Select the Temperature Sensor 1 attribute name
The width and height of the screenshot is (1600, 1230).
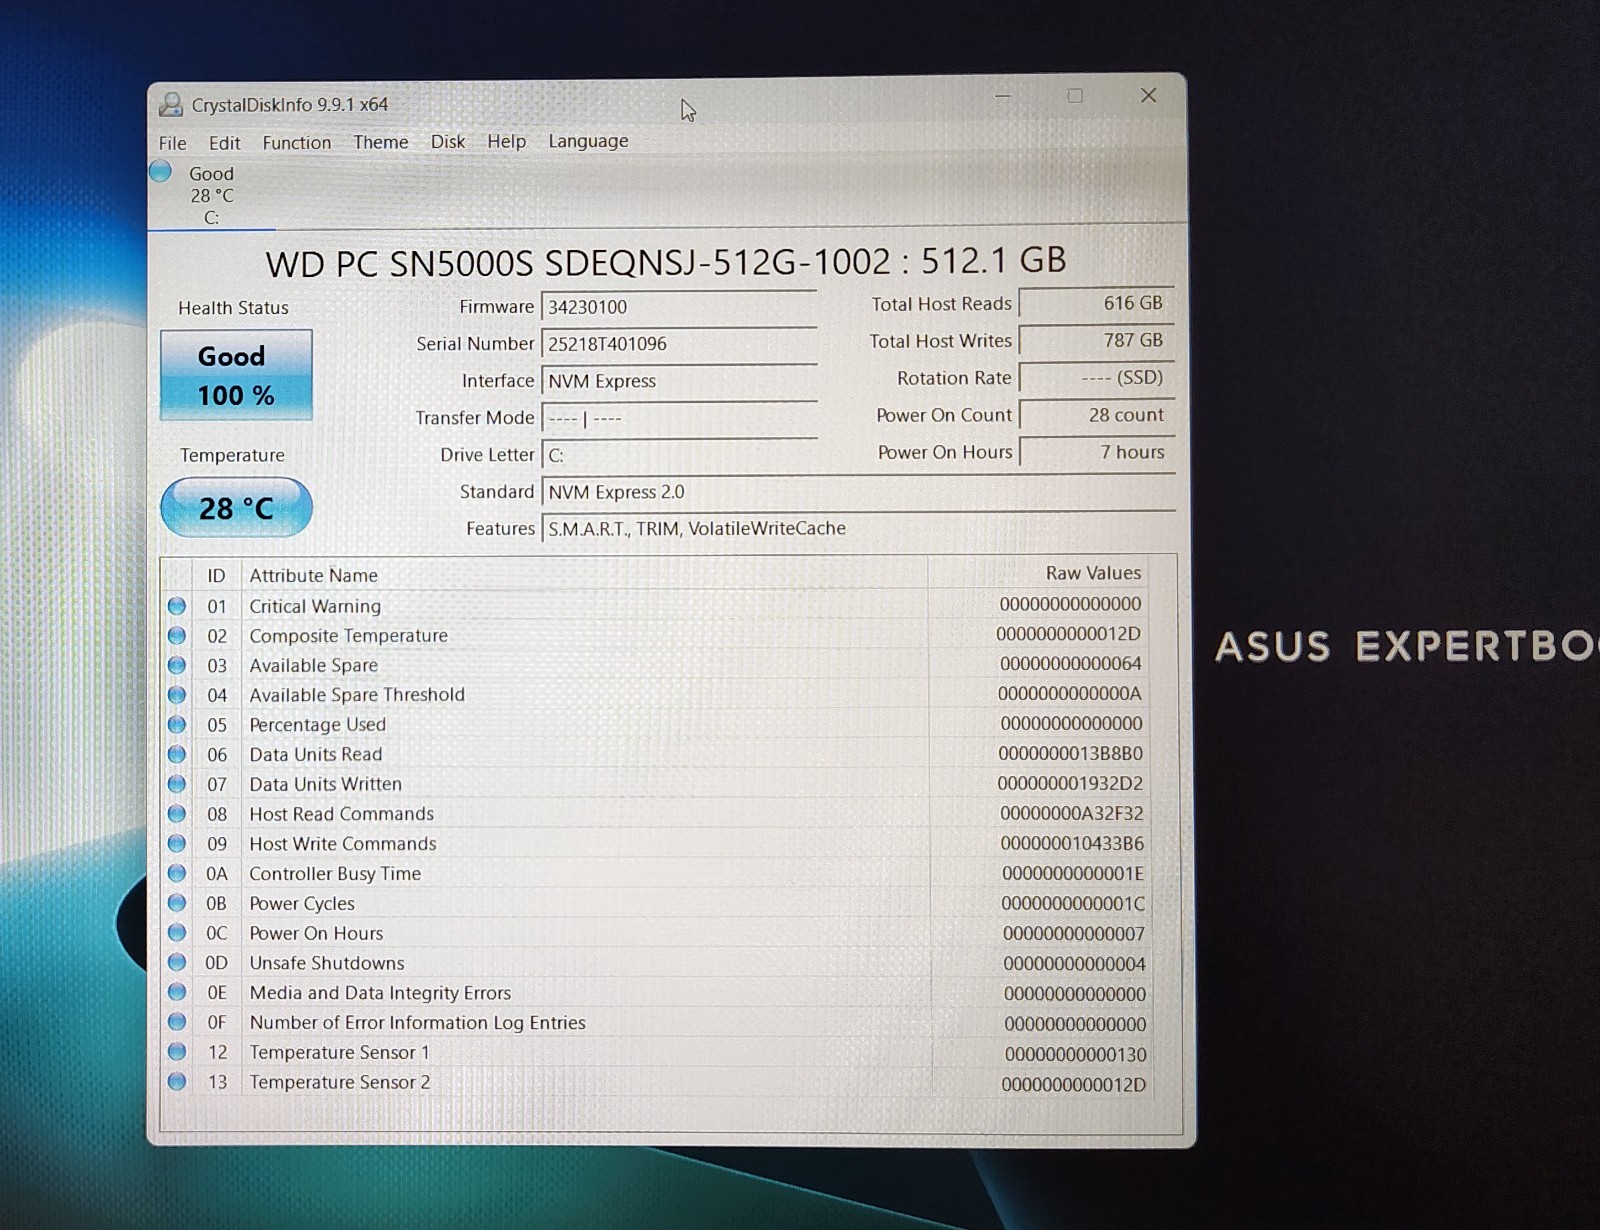click(x=339, y=1052)
